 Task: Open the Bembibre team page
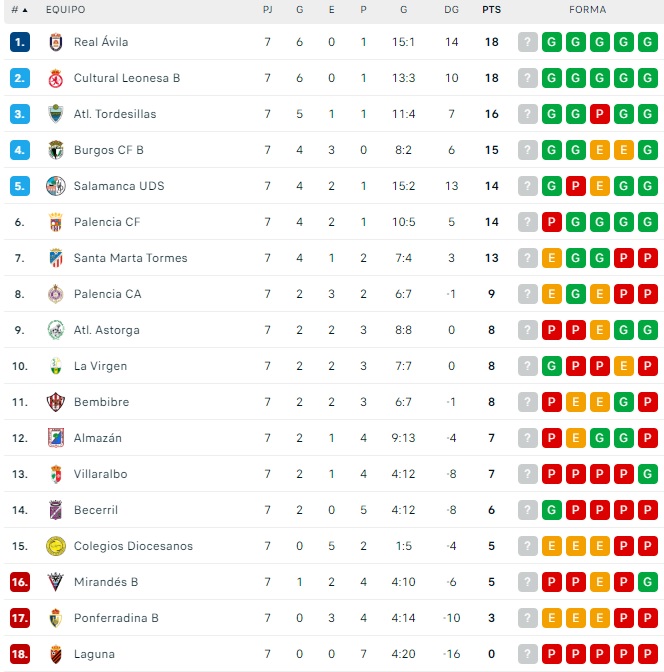click(101, 402)
